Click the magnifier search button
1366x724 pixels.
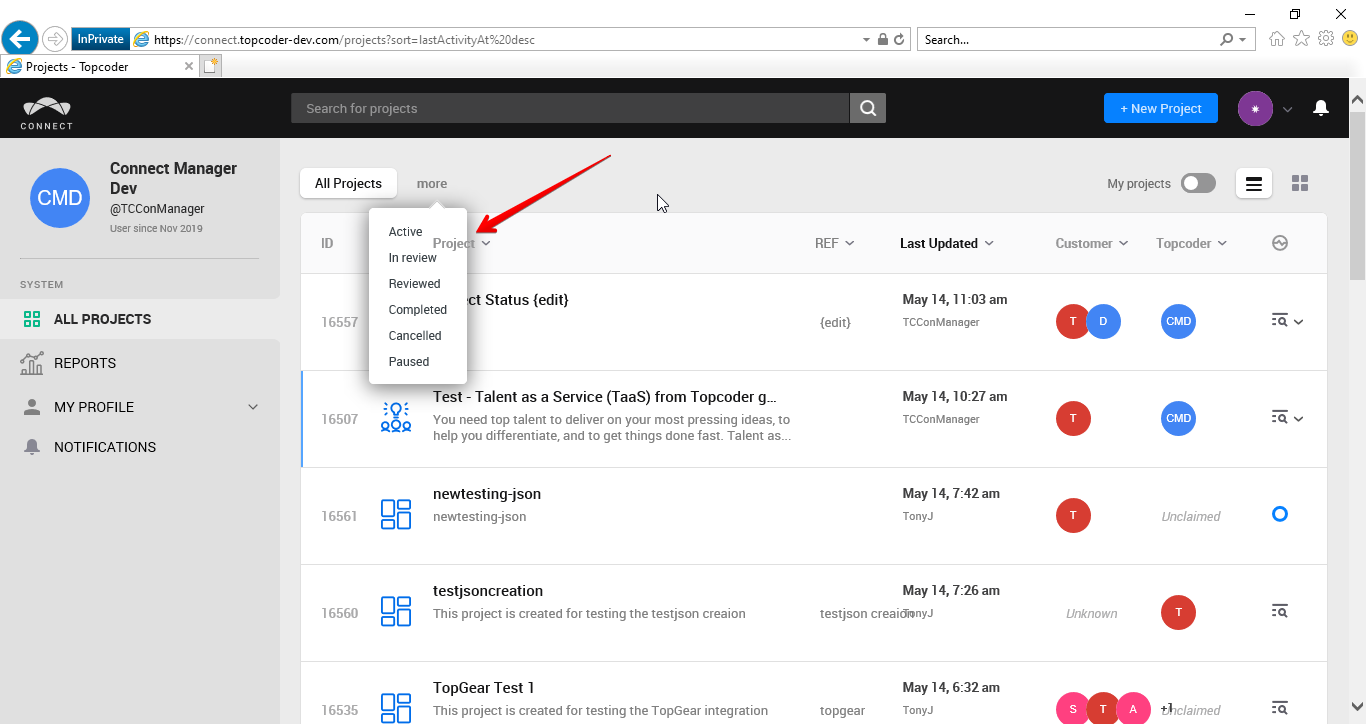pos(868,108)
